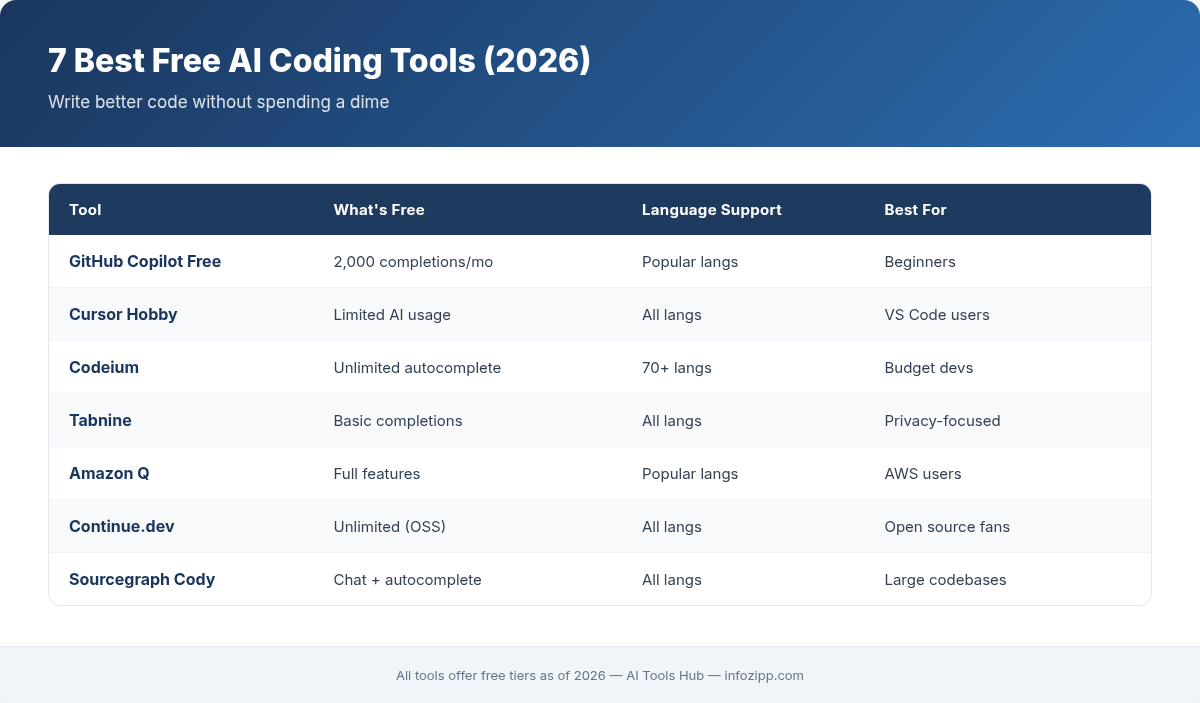
Task: Select the Privacy-focused cell for Tabnine
Action: [942, 420]
